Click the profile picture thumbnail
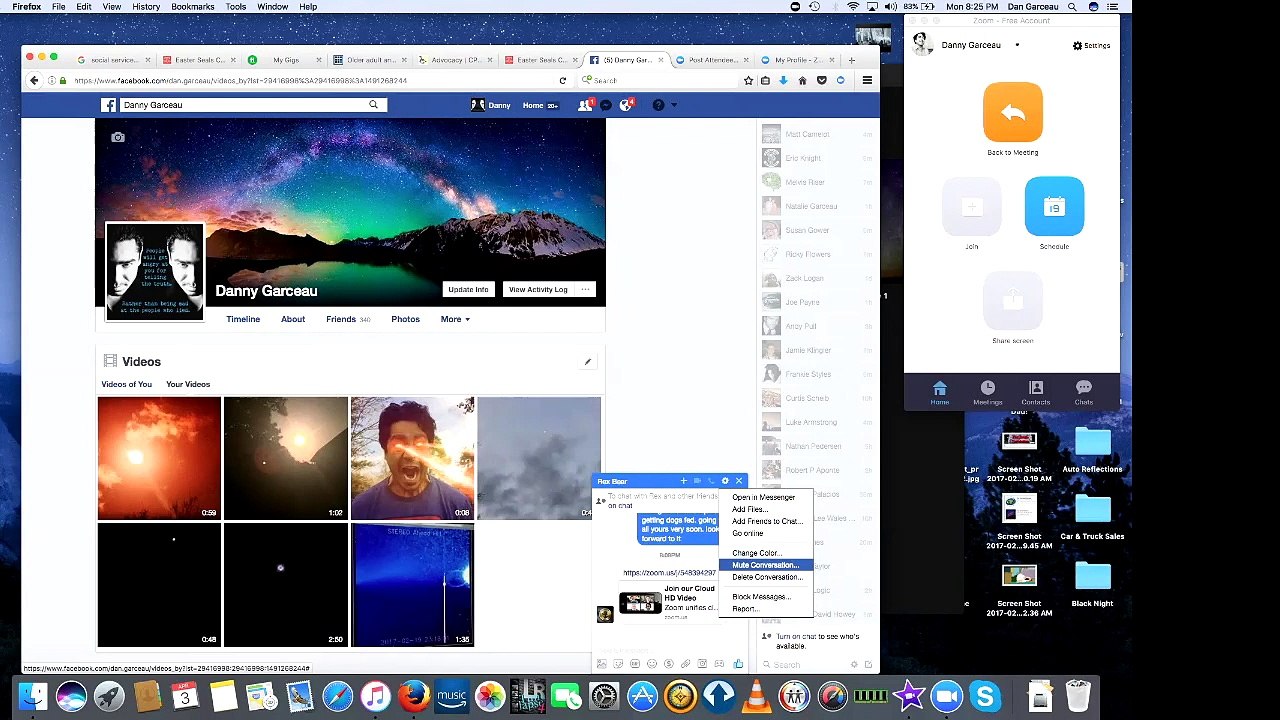 155,271
